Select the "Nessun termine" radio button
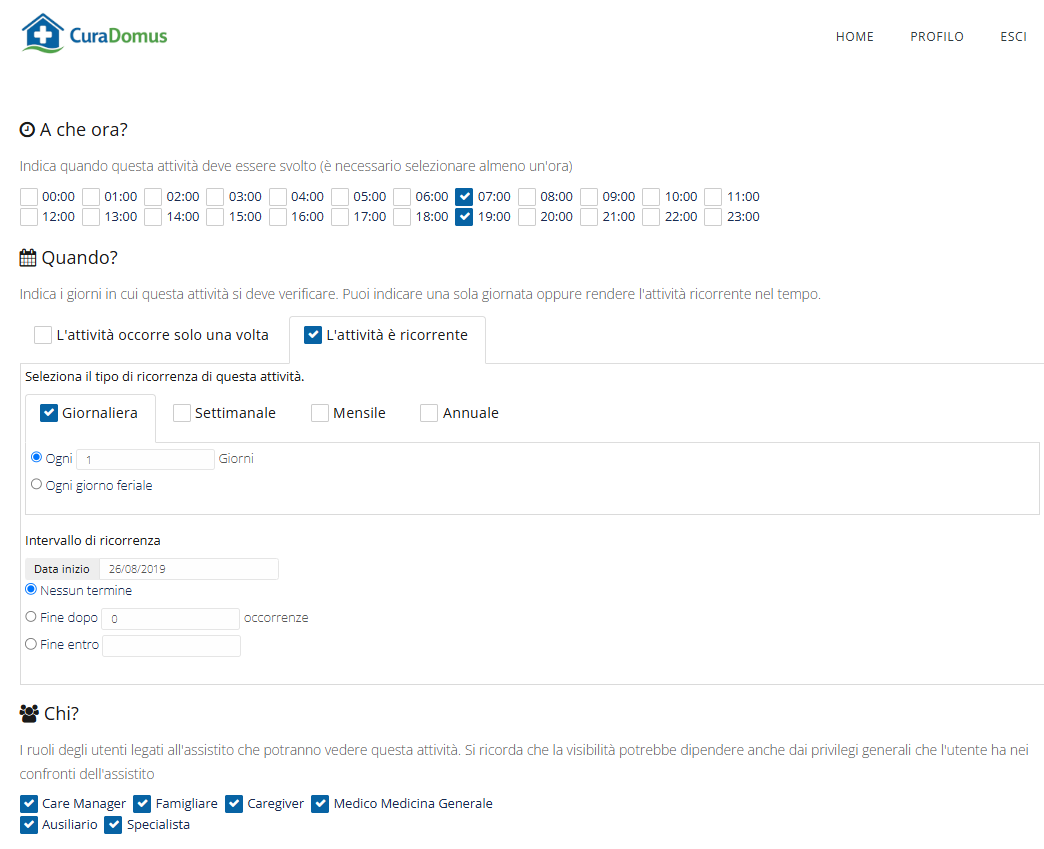Image resolution: width=1044 pixels, height=849 pixels. [x=31, y=589]
